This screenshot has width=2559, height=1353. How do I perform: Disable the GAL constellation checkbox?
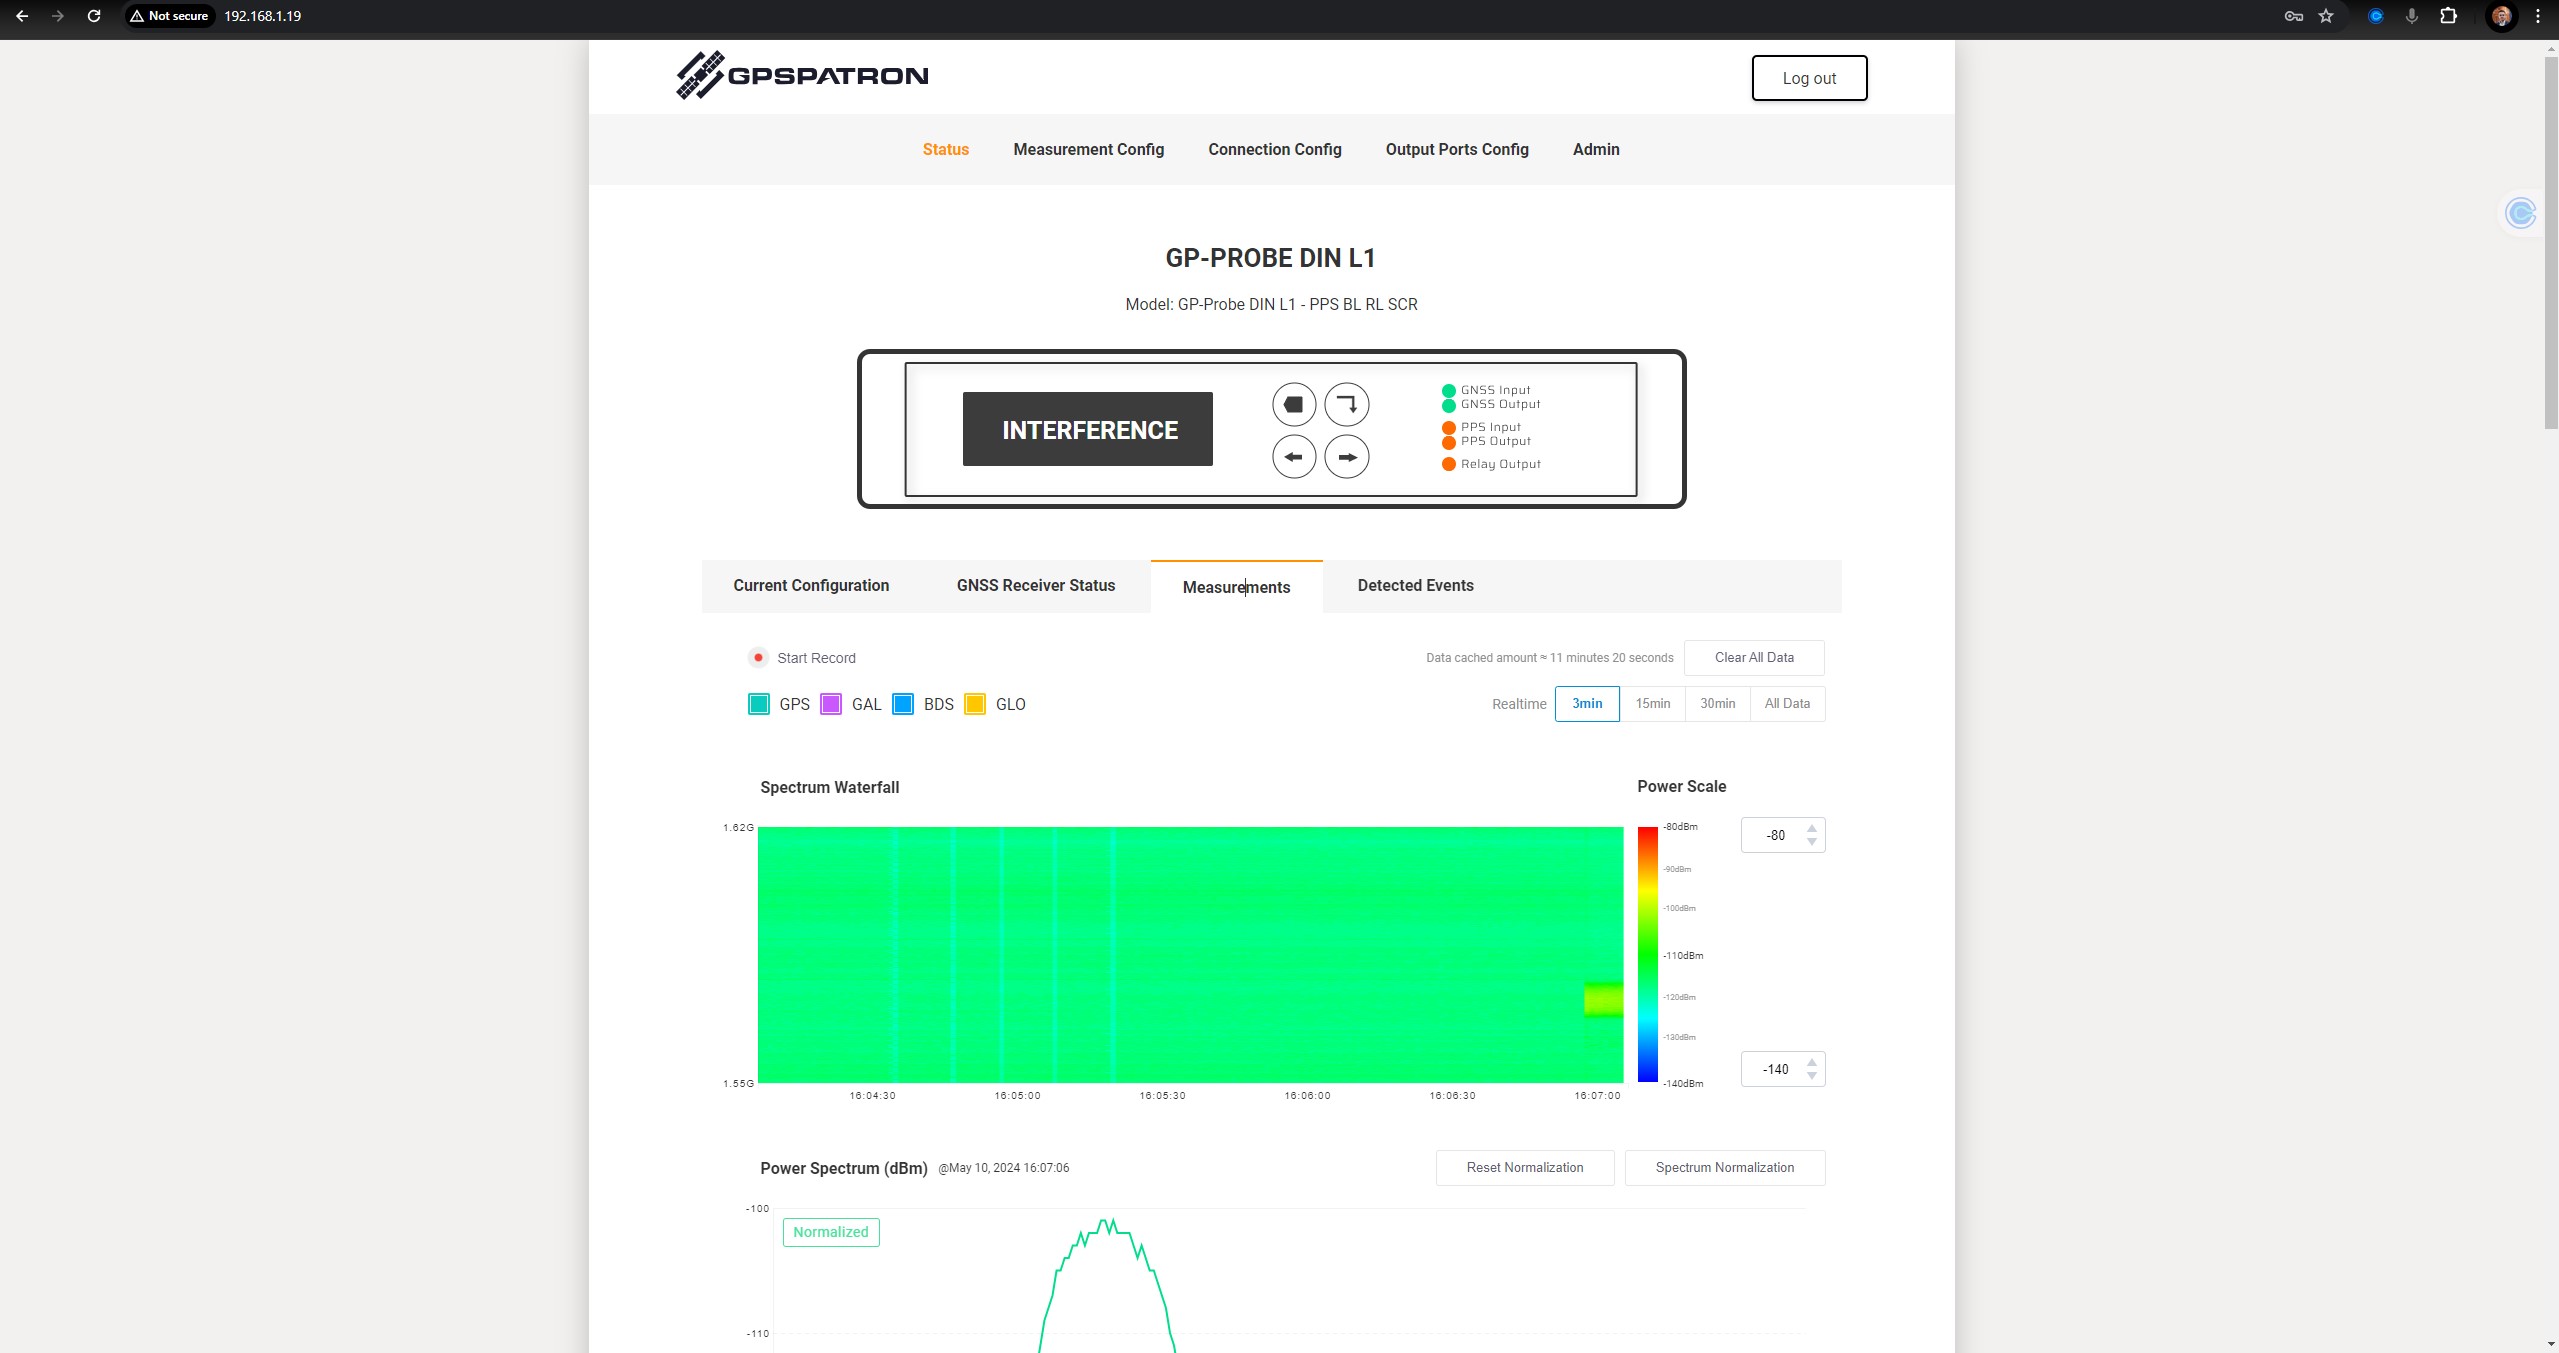829,703
